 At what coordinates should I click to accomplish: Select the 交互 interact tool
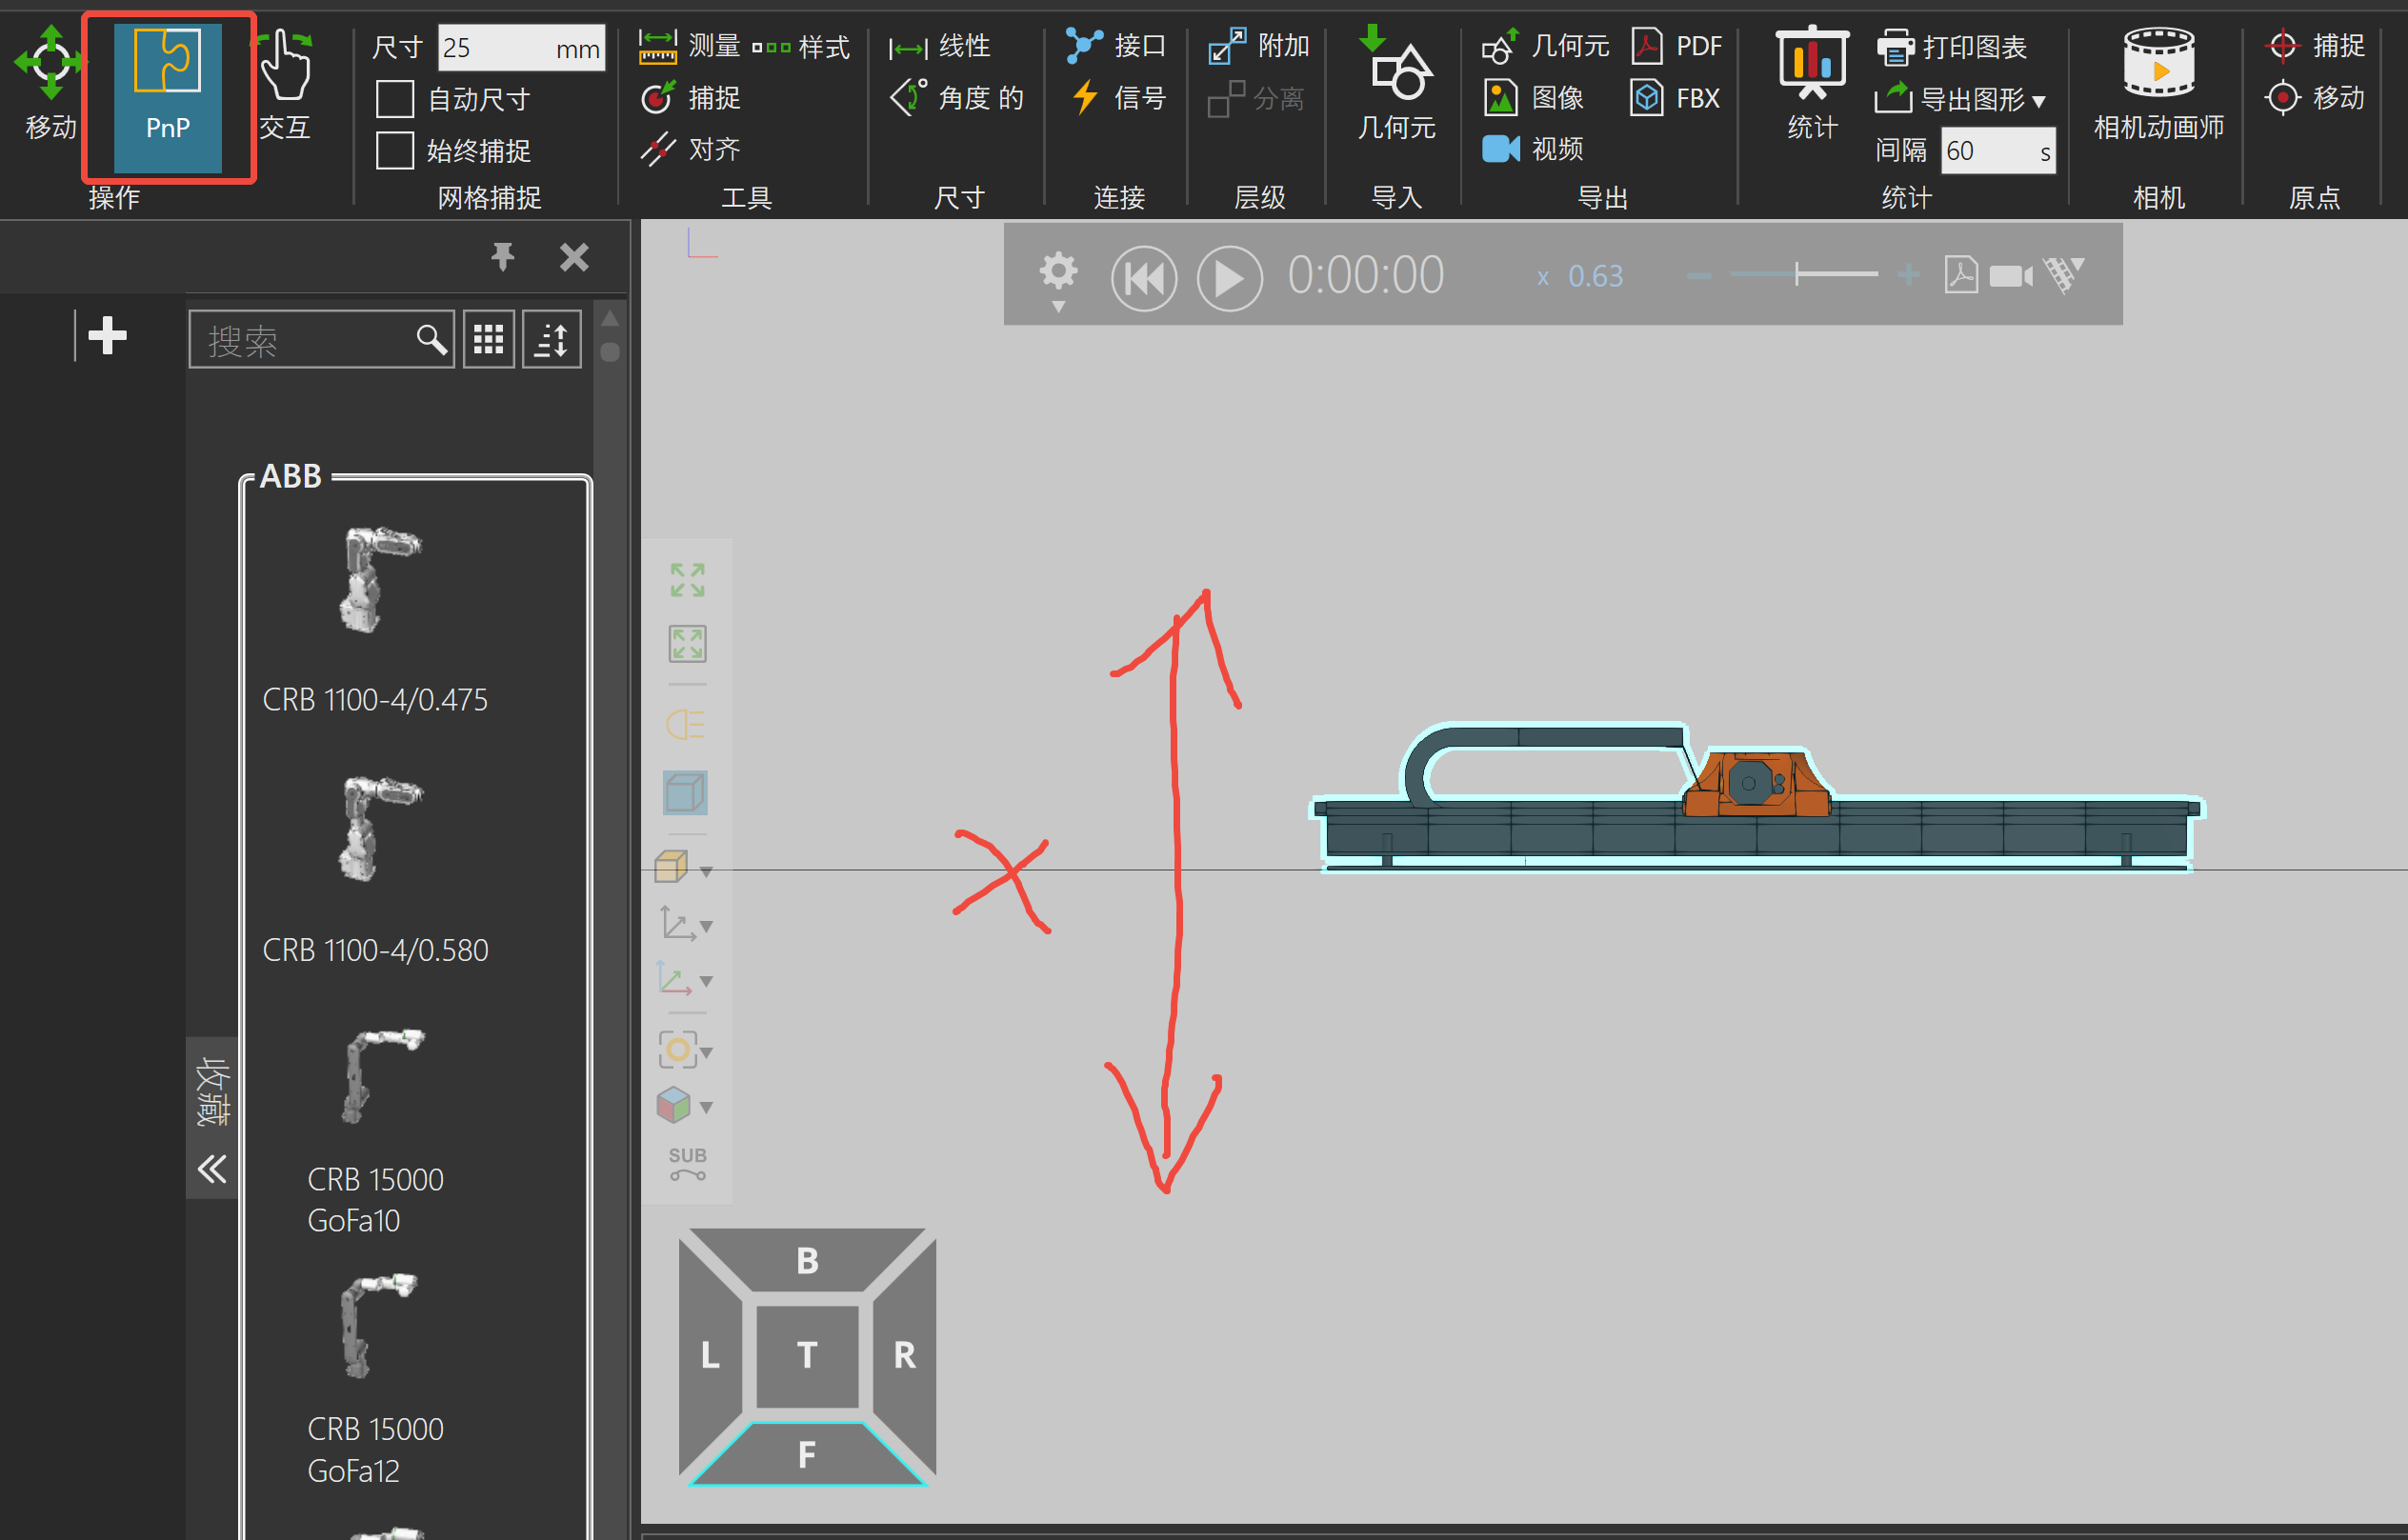point(286,84)
